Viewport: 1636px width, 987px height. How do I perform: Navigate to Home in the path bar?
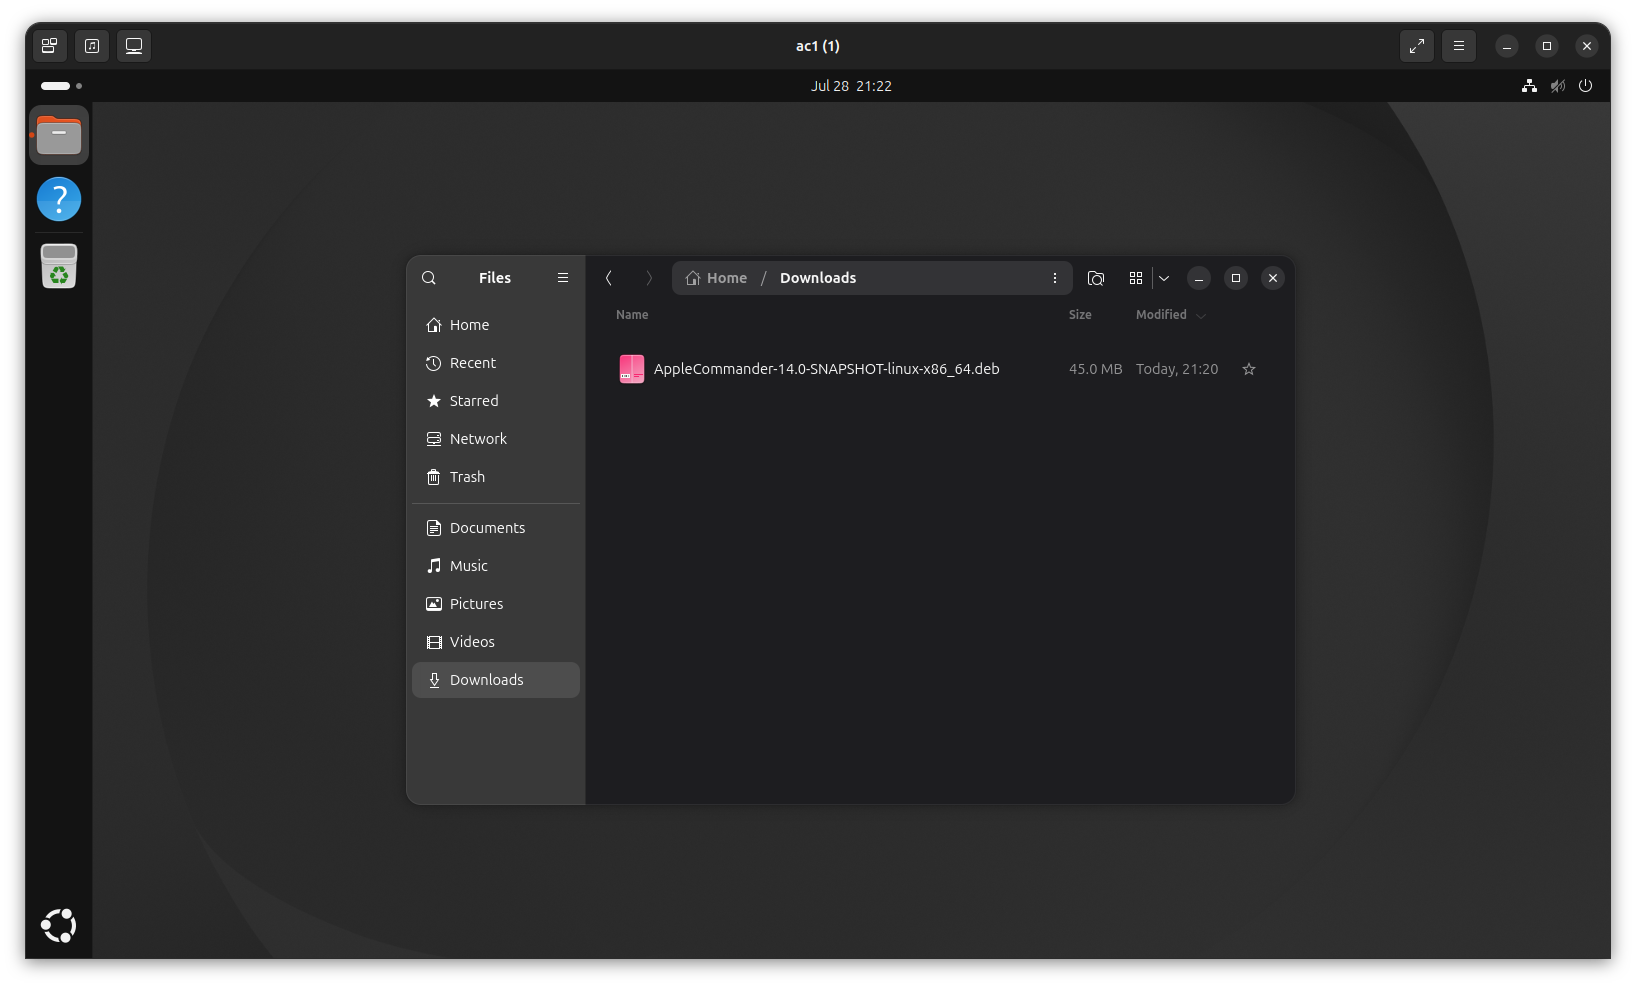pyautogui.click(x=717, y=278)
